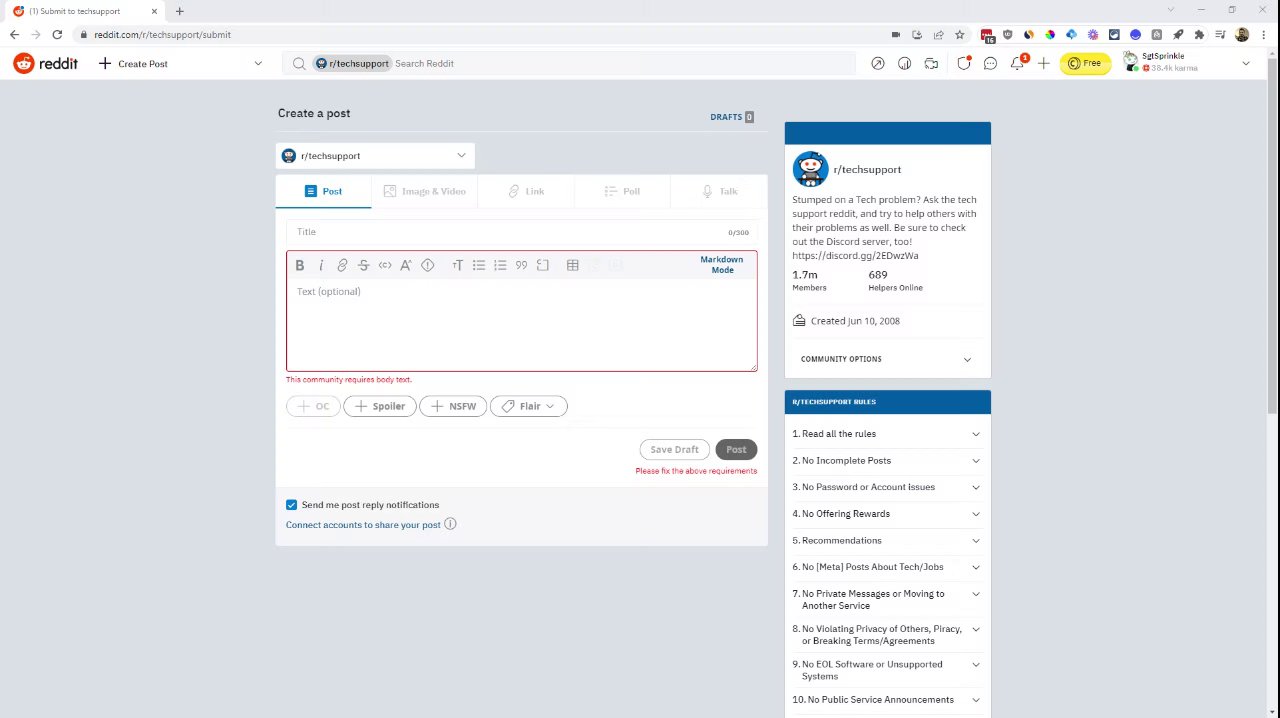Click the Reddit logo to go home
Viewport: 1280px width, 718px height.
[x=45, y=63]
